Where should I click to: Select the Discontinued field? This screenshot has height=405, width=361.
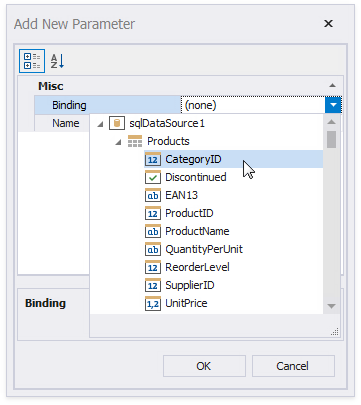click(x=196, y=177)
